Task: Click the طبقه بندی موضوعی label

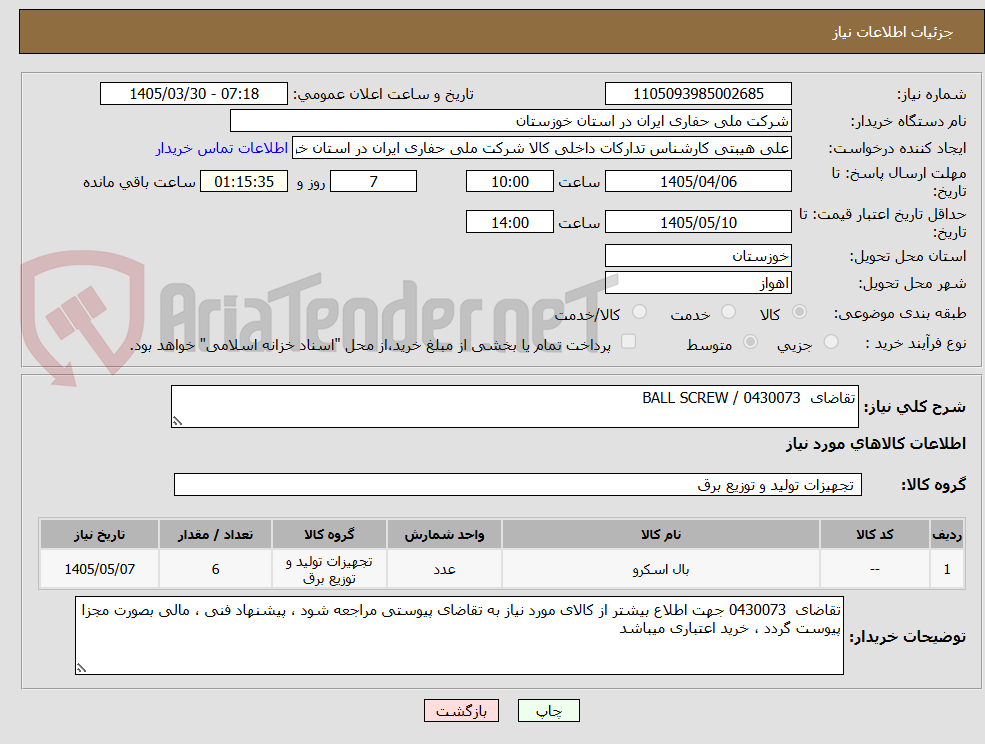Action: click(x=900, y=313)
